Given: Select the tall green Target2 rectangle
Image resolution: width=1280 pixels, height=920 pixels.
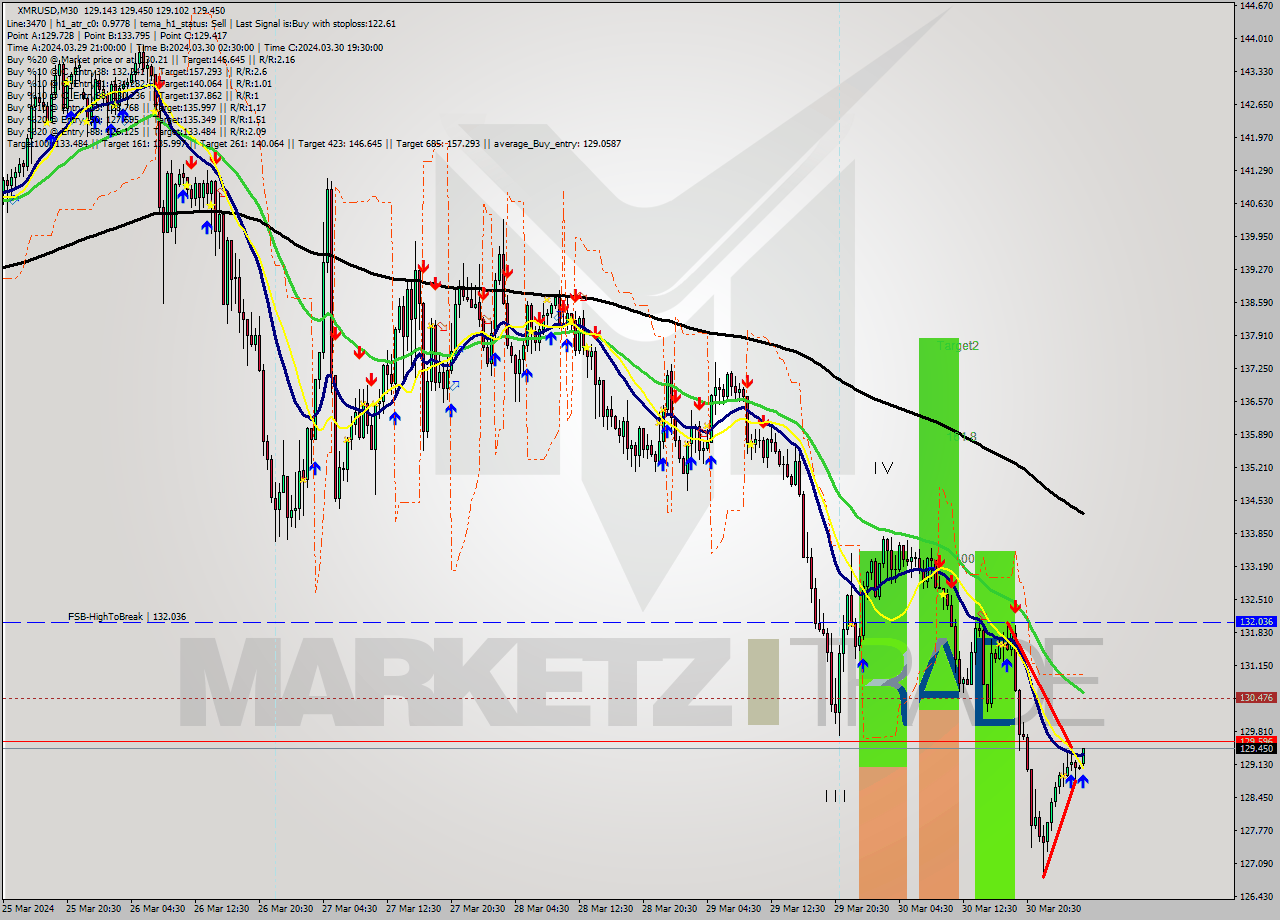Looking at the screenshot, I should coord(939,523).
